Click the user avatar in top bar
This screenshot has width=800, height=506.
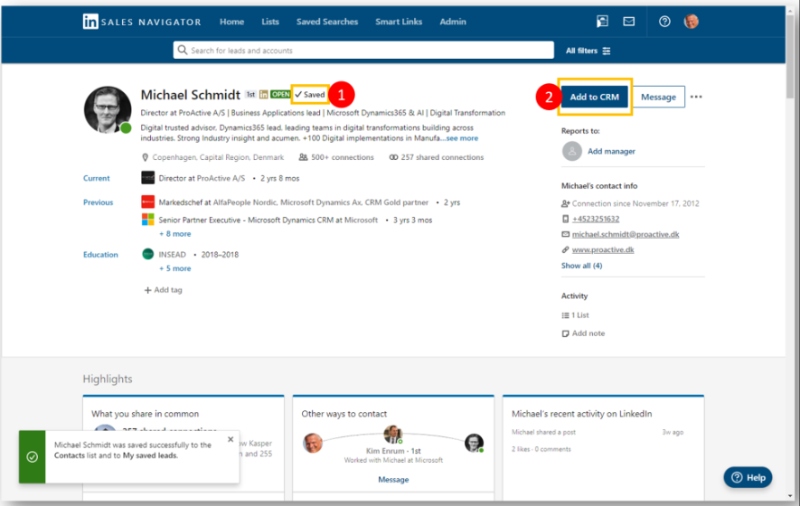[x=691, y=21]
